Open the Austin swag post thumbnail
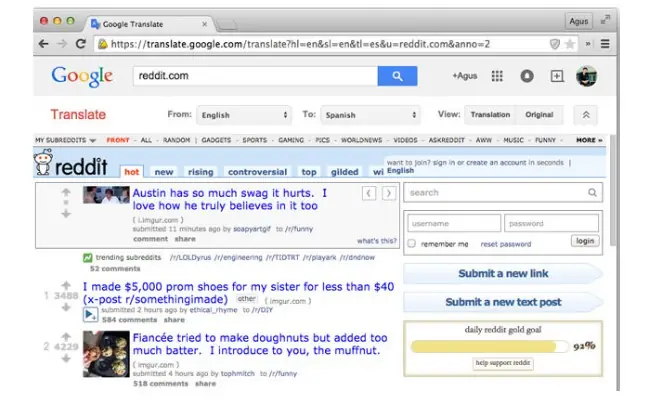 coord(106,195)
